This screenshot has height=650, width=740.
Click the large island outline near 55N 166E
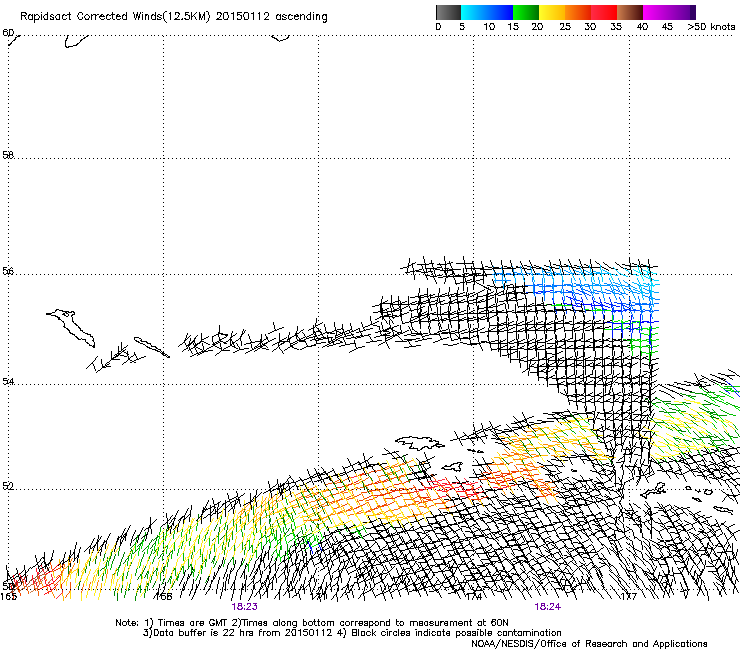tap(72, 328)
